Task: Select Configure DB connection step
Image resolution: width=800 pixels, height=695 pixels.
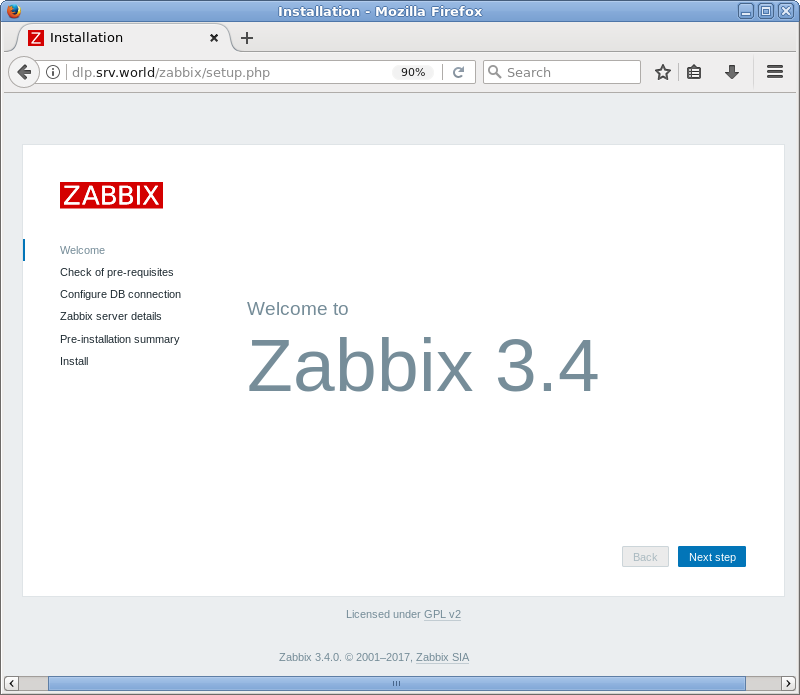Action: click(120, 294)
